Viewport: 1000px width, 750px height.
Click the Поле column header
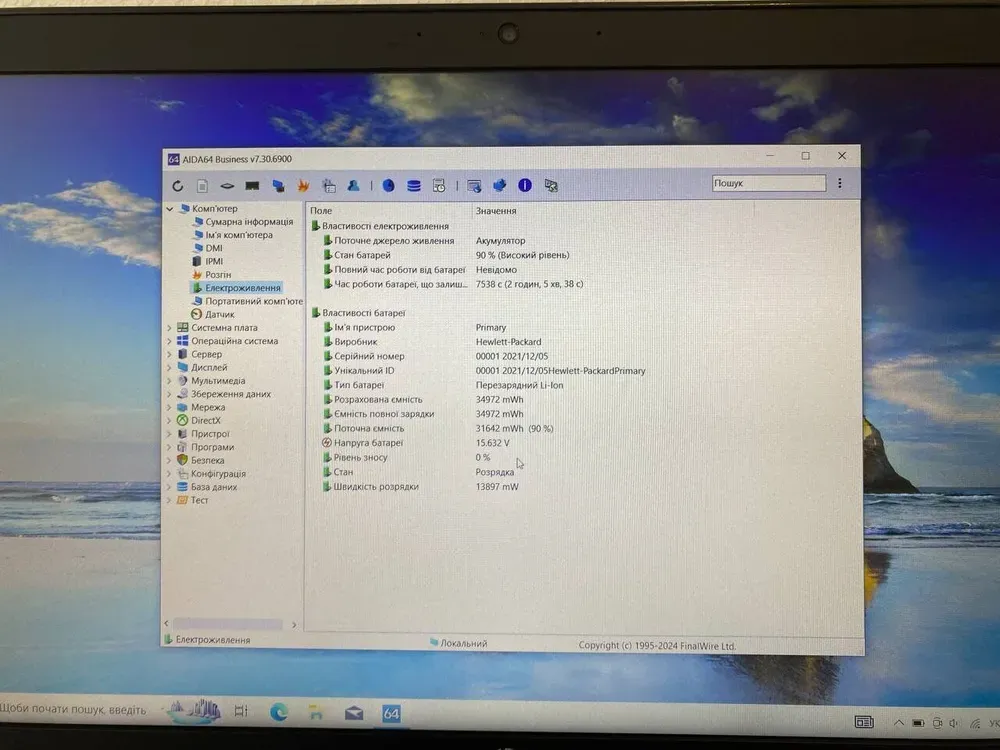point(321,212)
